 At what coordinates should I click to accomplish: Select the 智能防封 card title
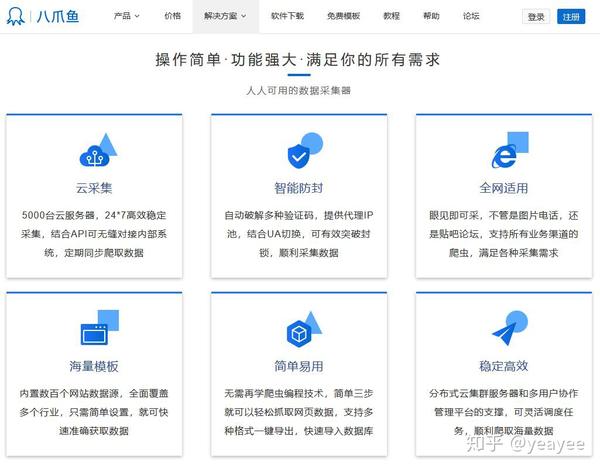(299, 188)
